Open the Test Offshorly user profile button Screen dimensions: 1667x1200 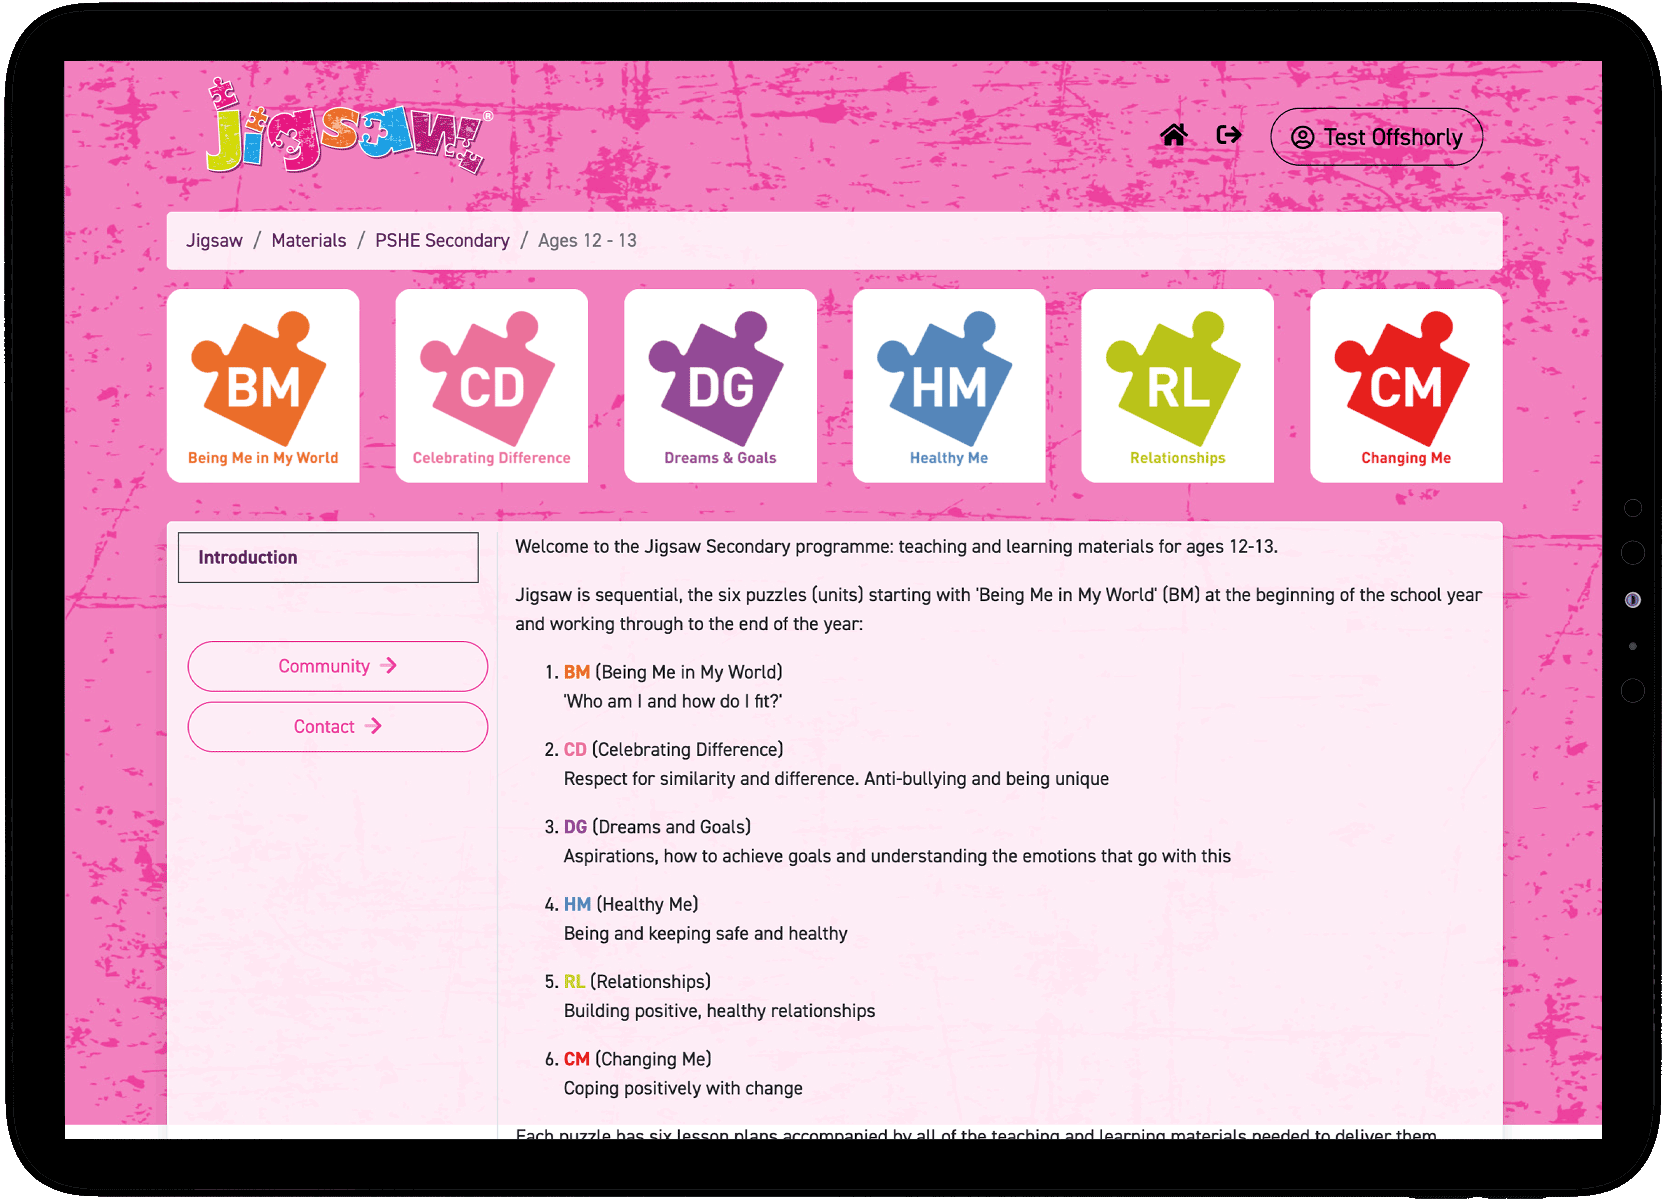coord(1376,137)
